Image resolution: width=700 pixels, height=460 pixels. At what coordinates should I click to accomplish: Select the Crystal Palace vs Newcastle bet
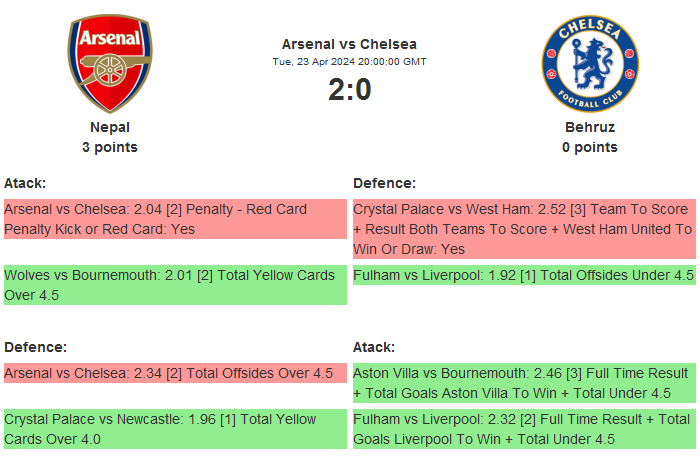pos(175,429)
